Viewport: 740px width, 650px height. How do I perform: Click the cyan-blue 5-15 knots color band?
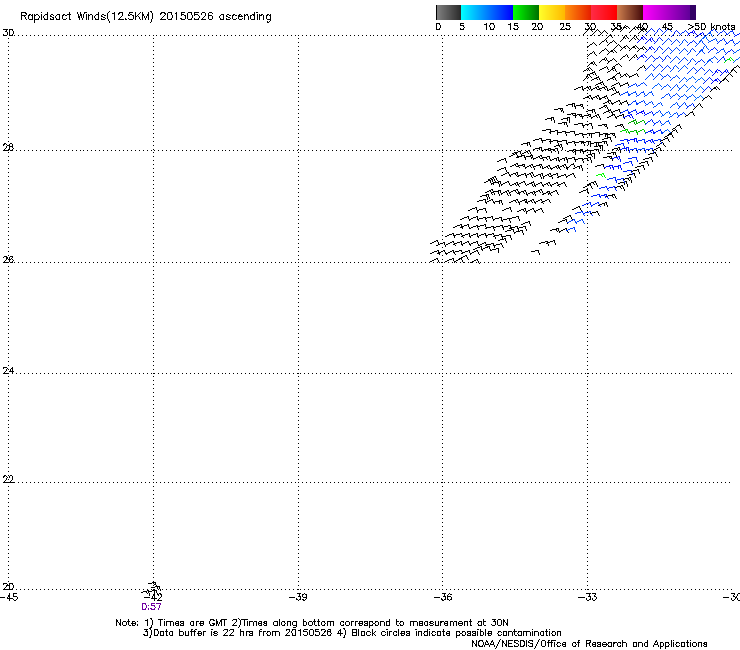pyautogui.click(x=487, y=12)
